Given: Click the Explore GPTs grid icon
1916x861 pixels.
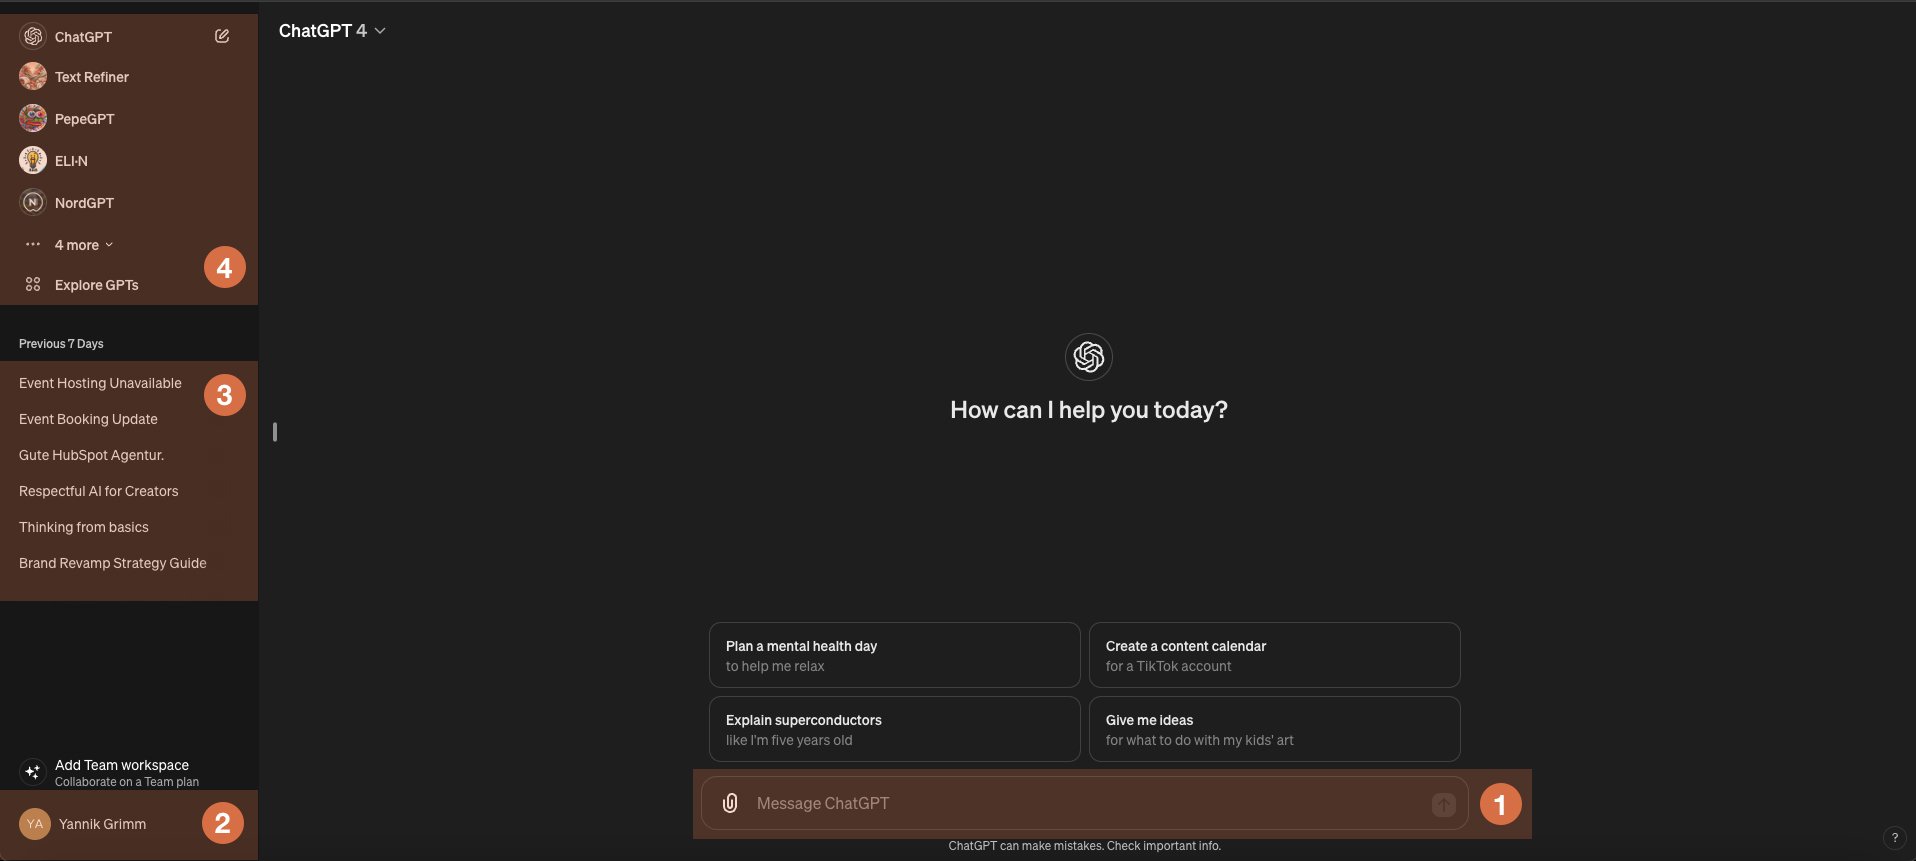Looking at the screenshot, I should (x=33, y=285).
